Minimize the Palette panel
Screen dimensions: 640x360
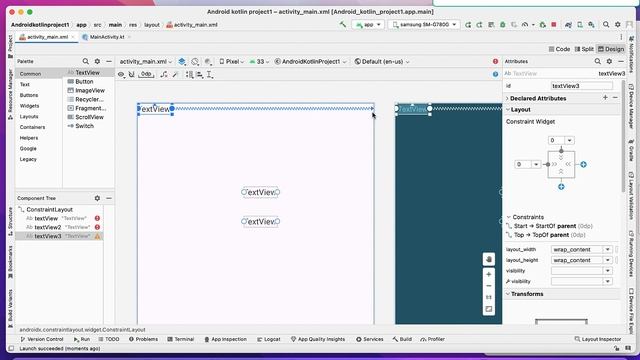(109, 61)
